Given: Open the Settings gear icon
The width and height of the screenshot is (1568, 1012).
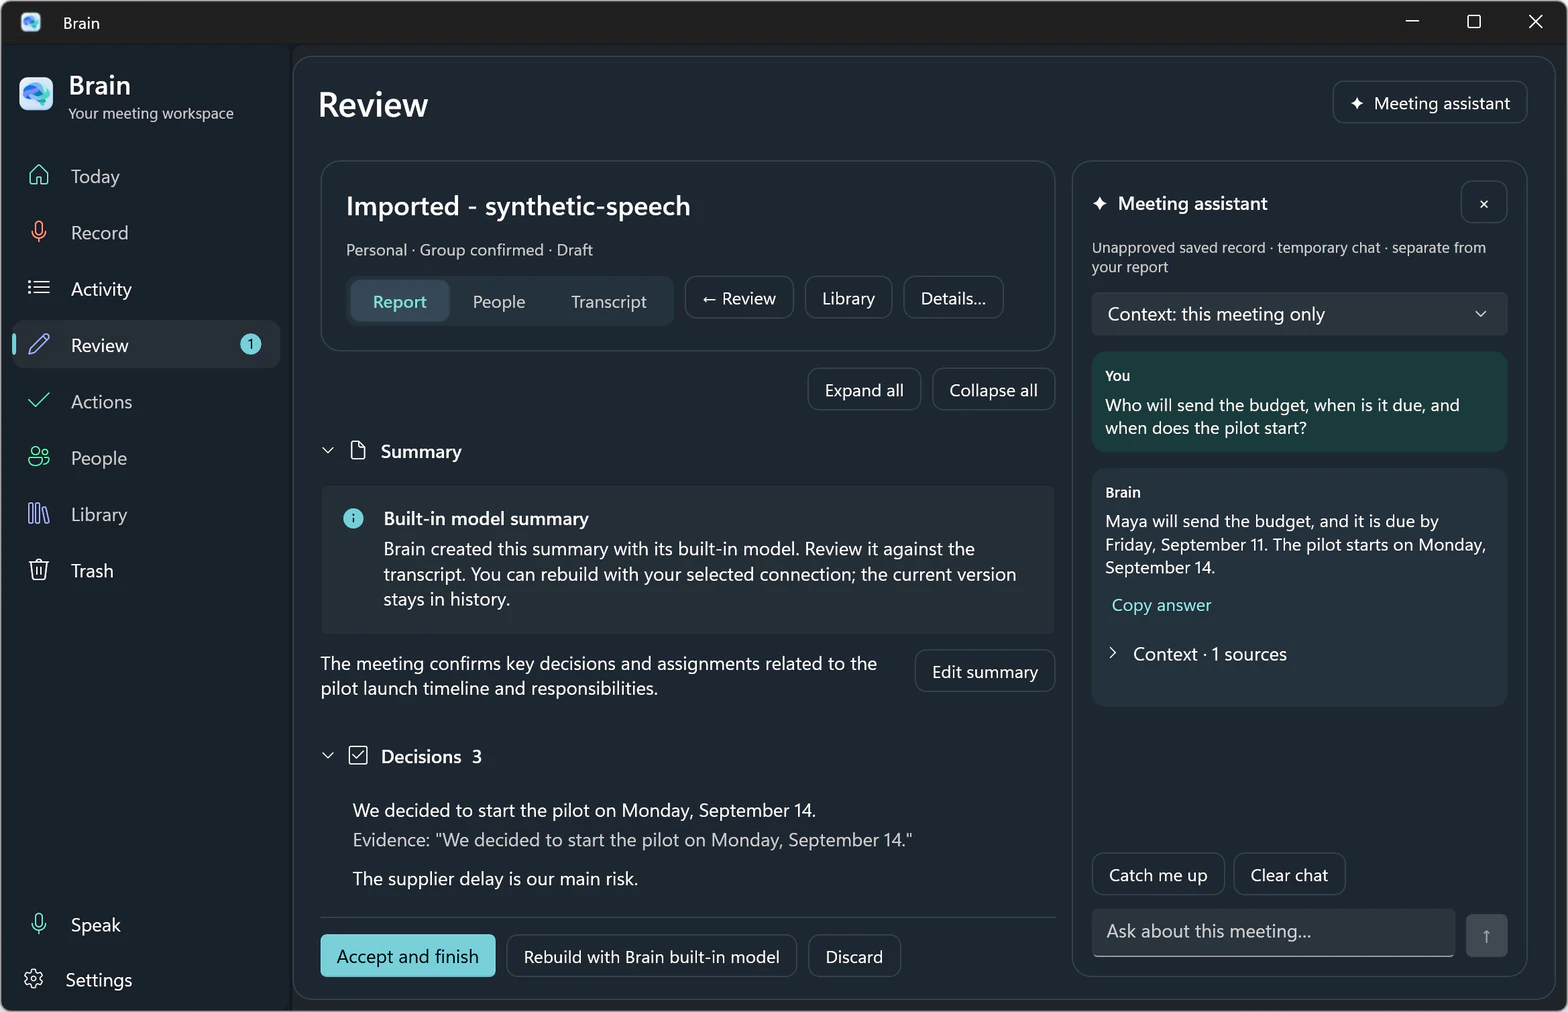Looking at the screenshot, I should click(34, 979).
